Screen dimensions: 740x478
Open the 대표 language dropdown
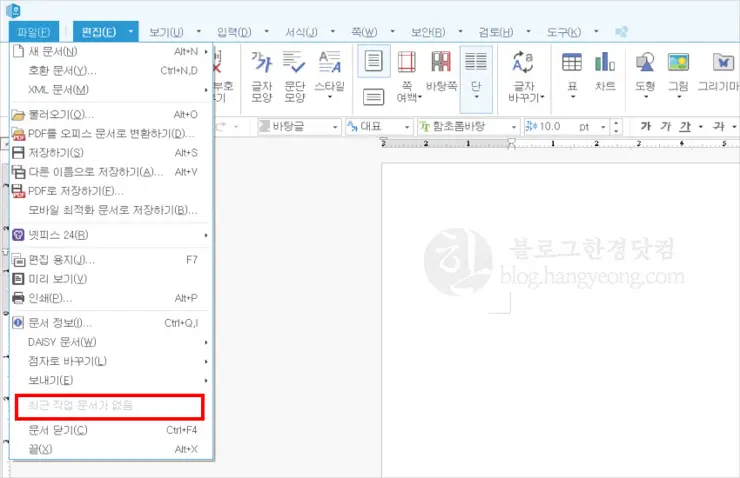(379, 126)
